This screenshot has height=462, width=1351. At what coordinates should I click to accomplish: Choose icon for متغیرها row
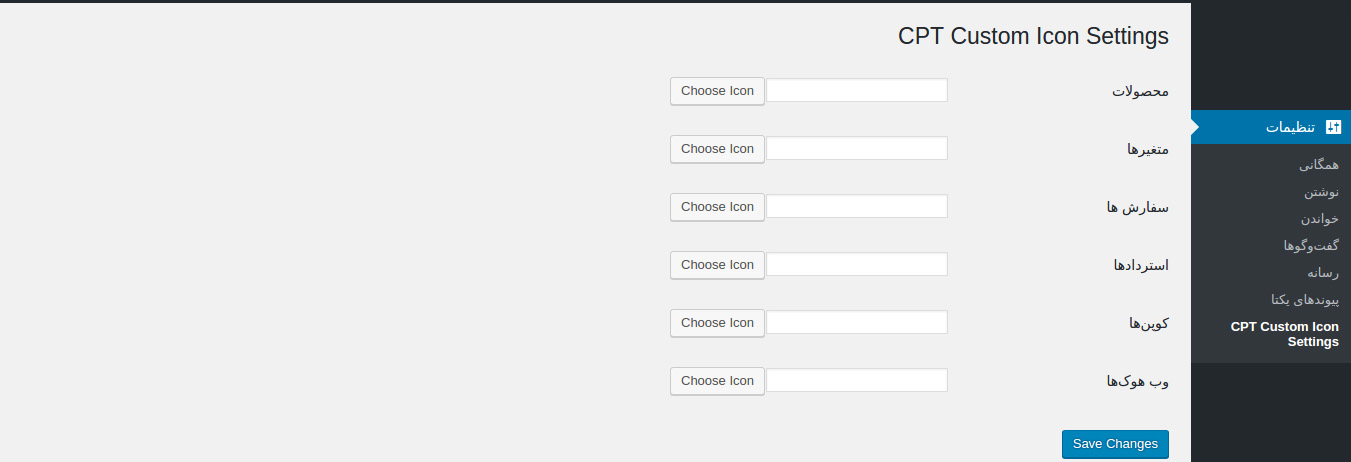tap(717, 149)
